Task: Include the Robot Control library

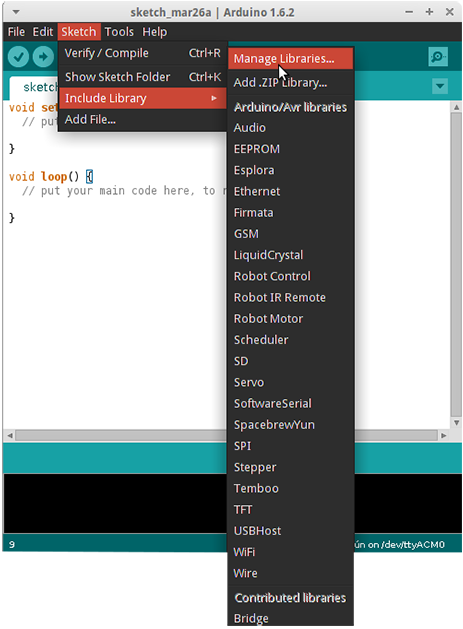Action: pyautogui.click(x=290, y=276)
